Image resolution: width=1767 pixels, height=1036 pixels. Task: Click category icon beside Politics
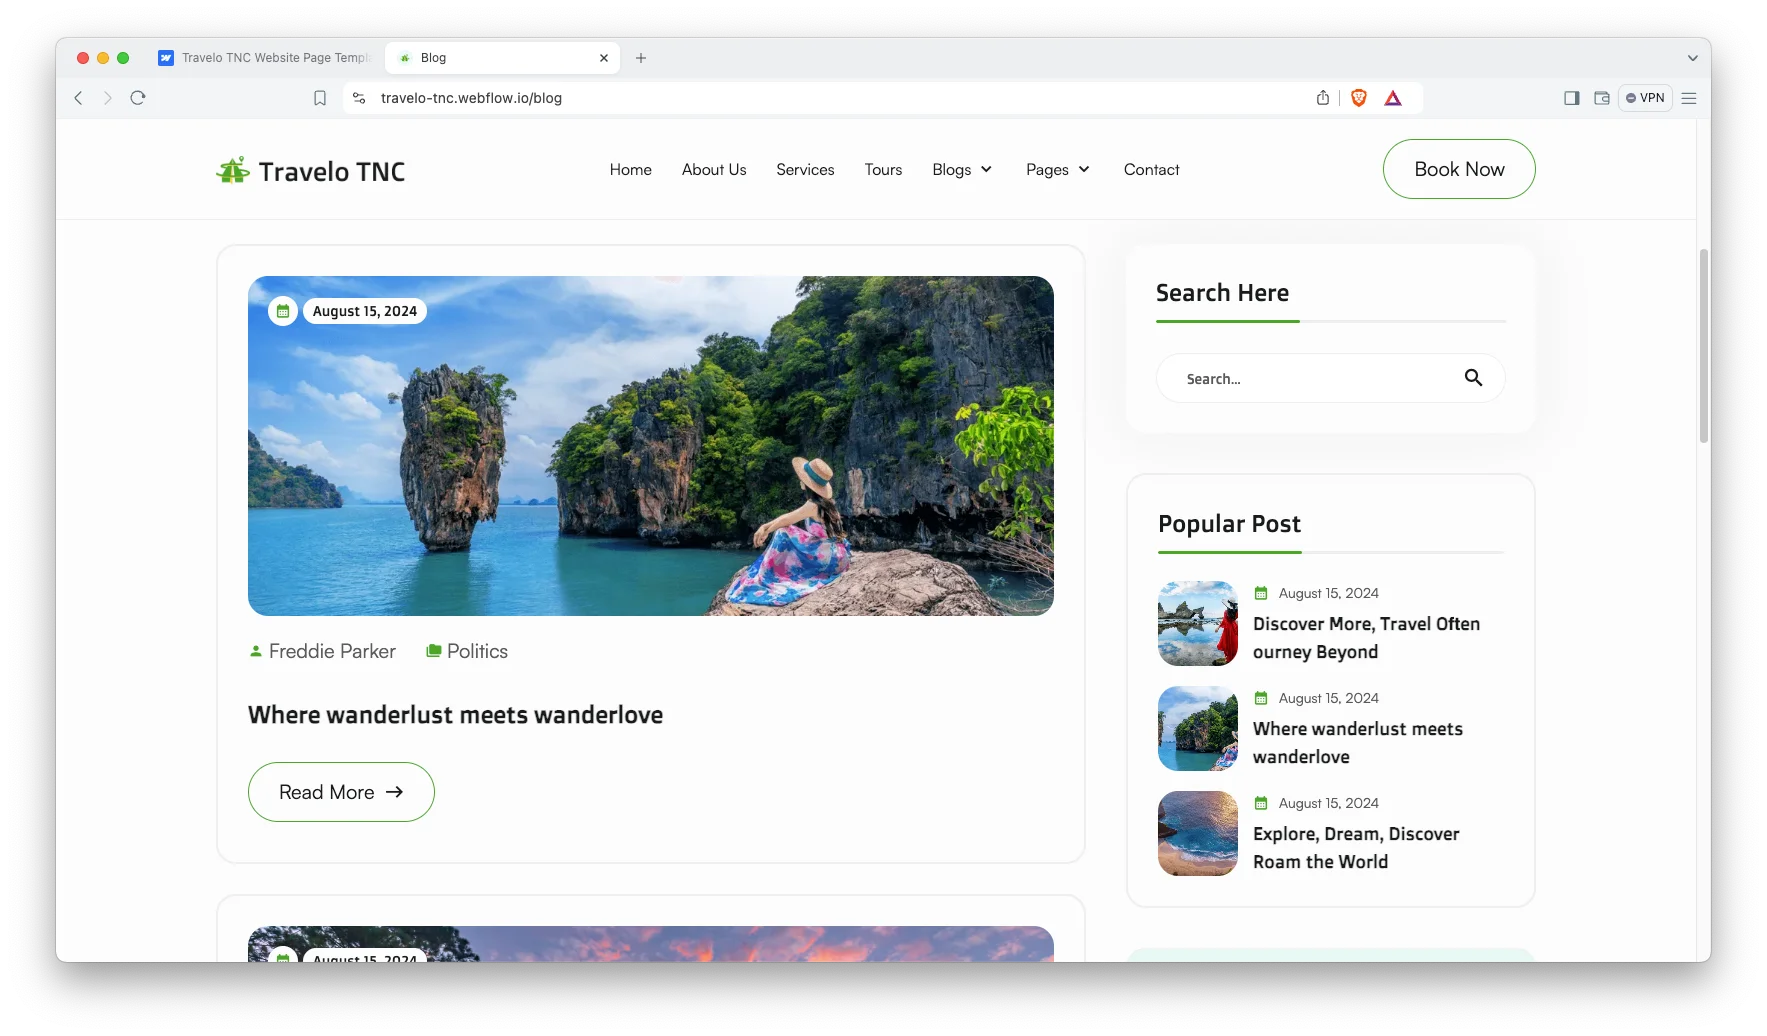coord(434,651)
